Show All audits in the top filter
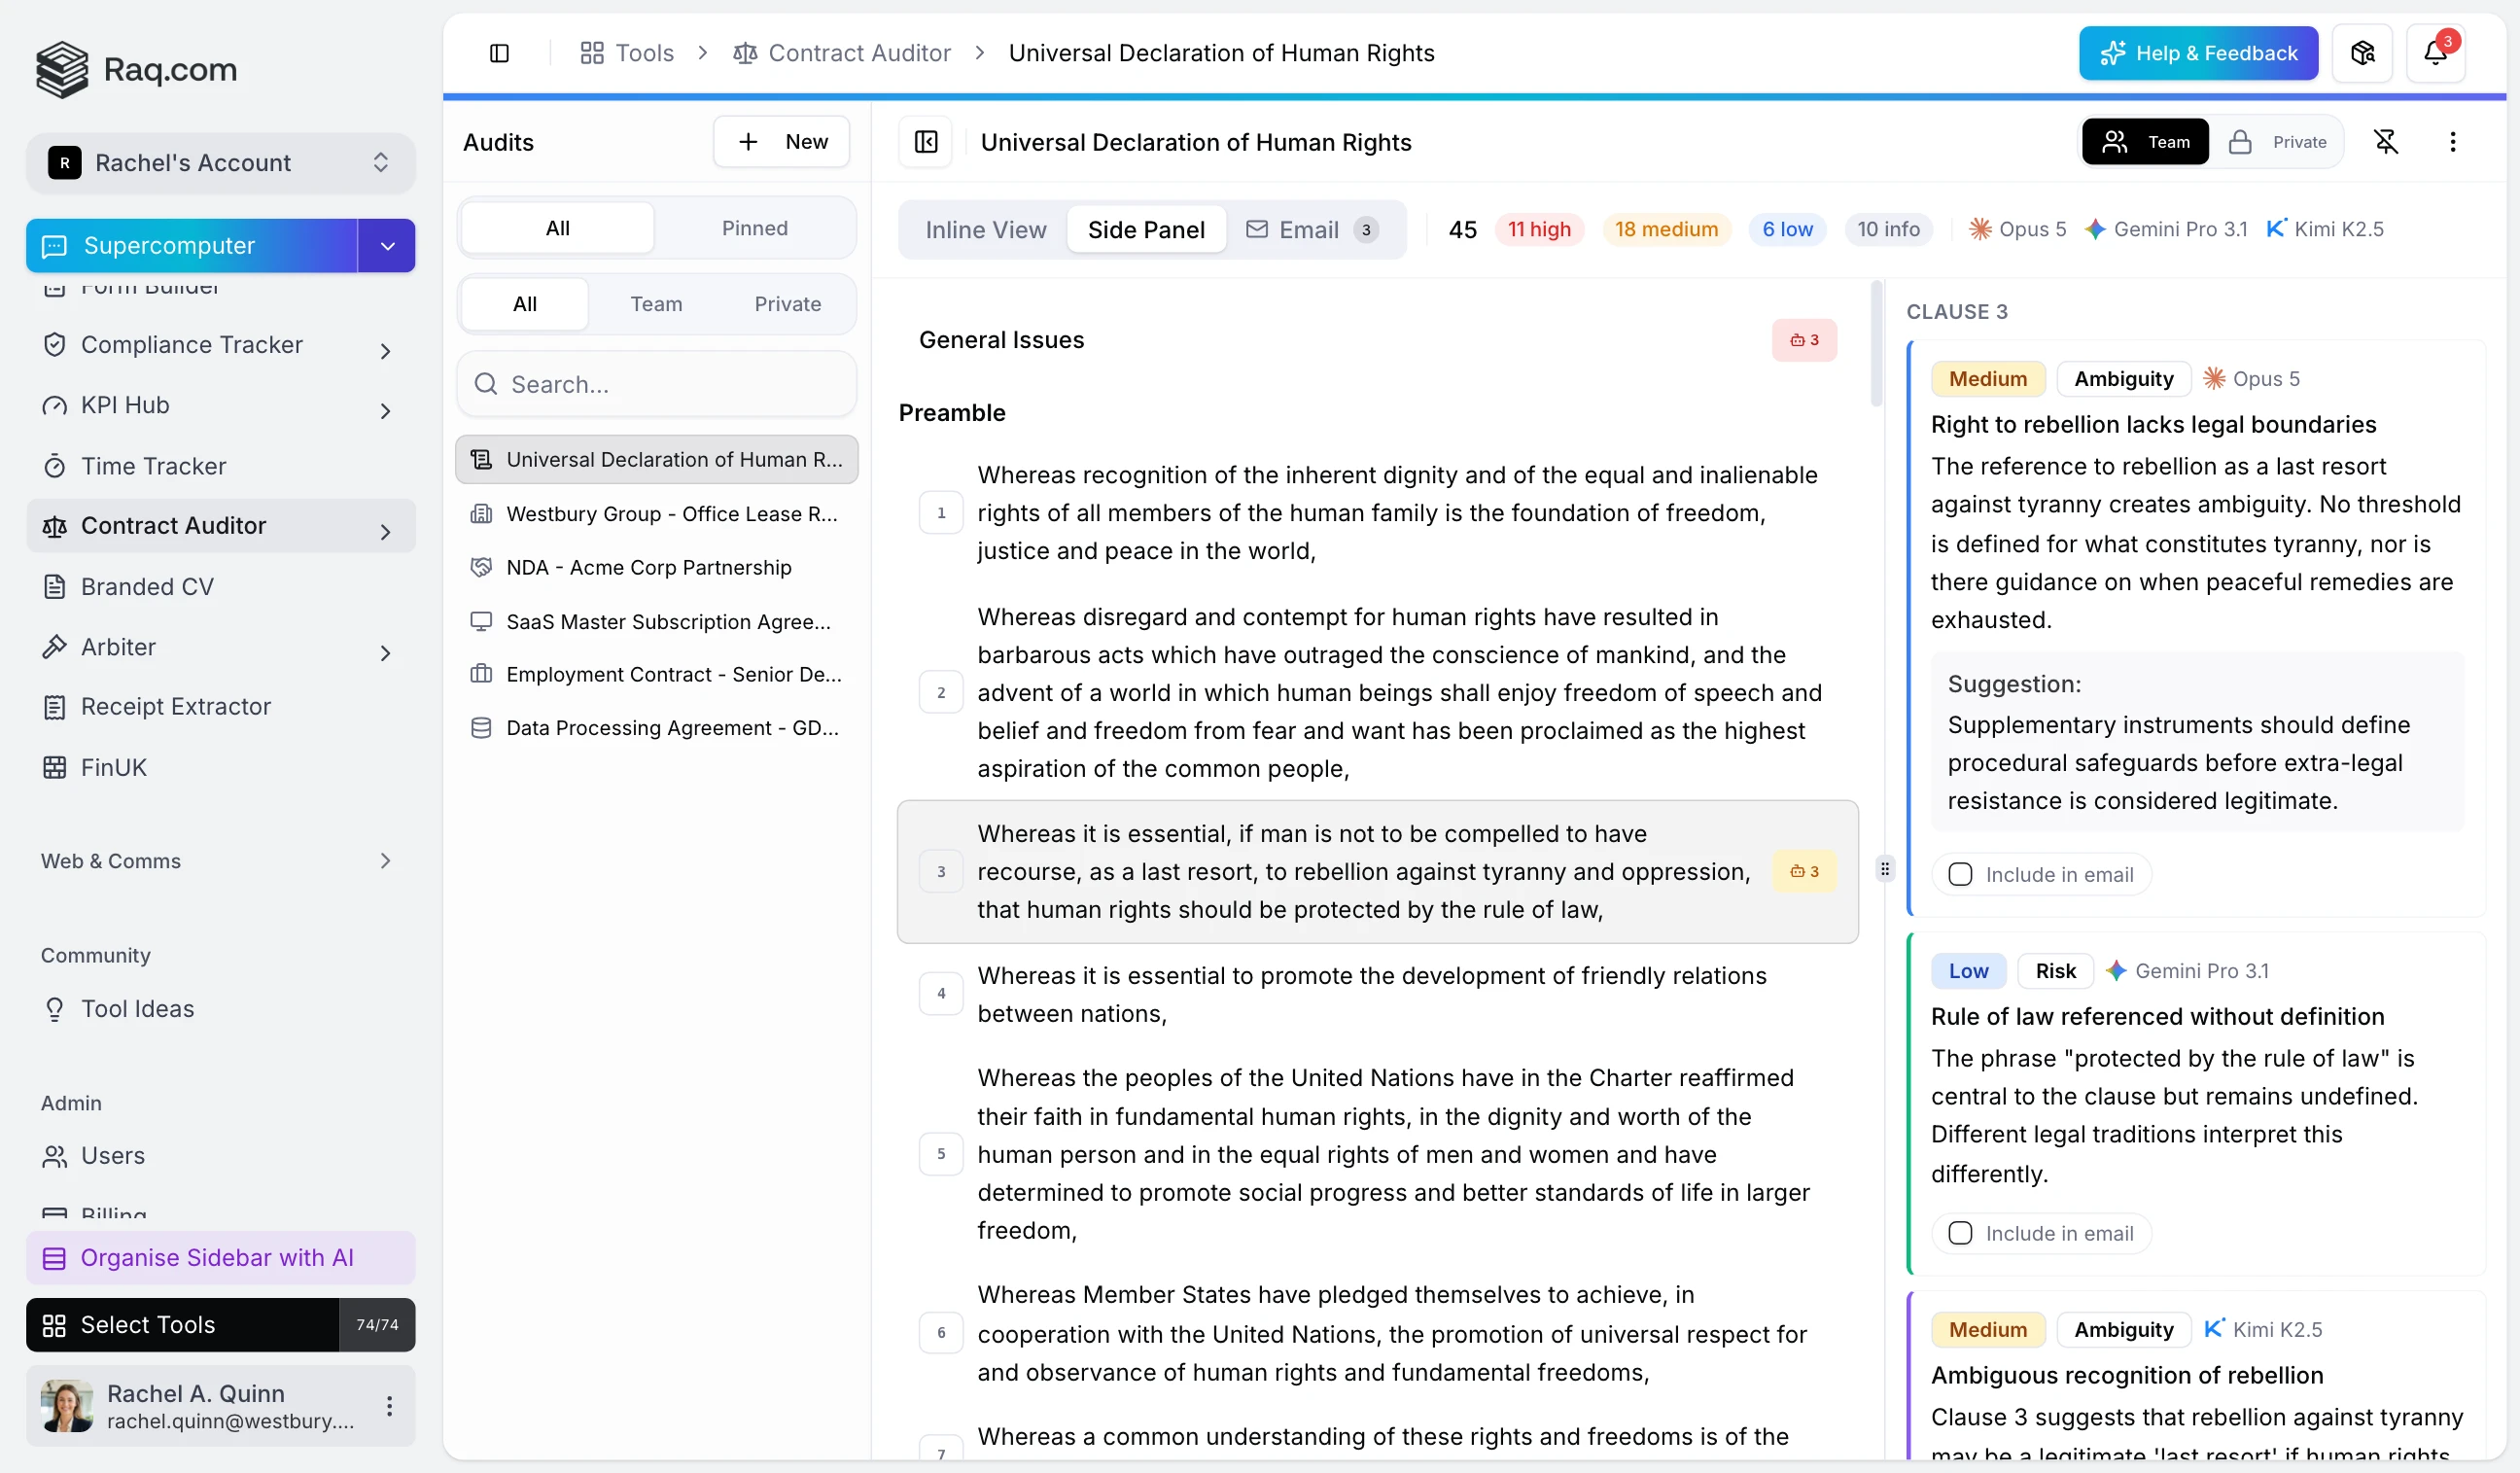This screenshot has width=2520, height=1473. click(558, 228)
